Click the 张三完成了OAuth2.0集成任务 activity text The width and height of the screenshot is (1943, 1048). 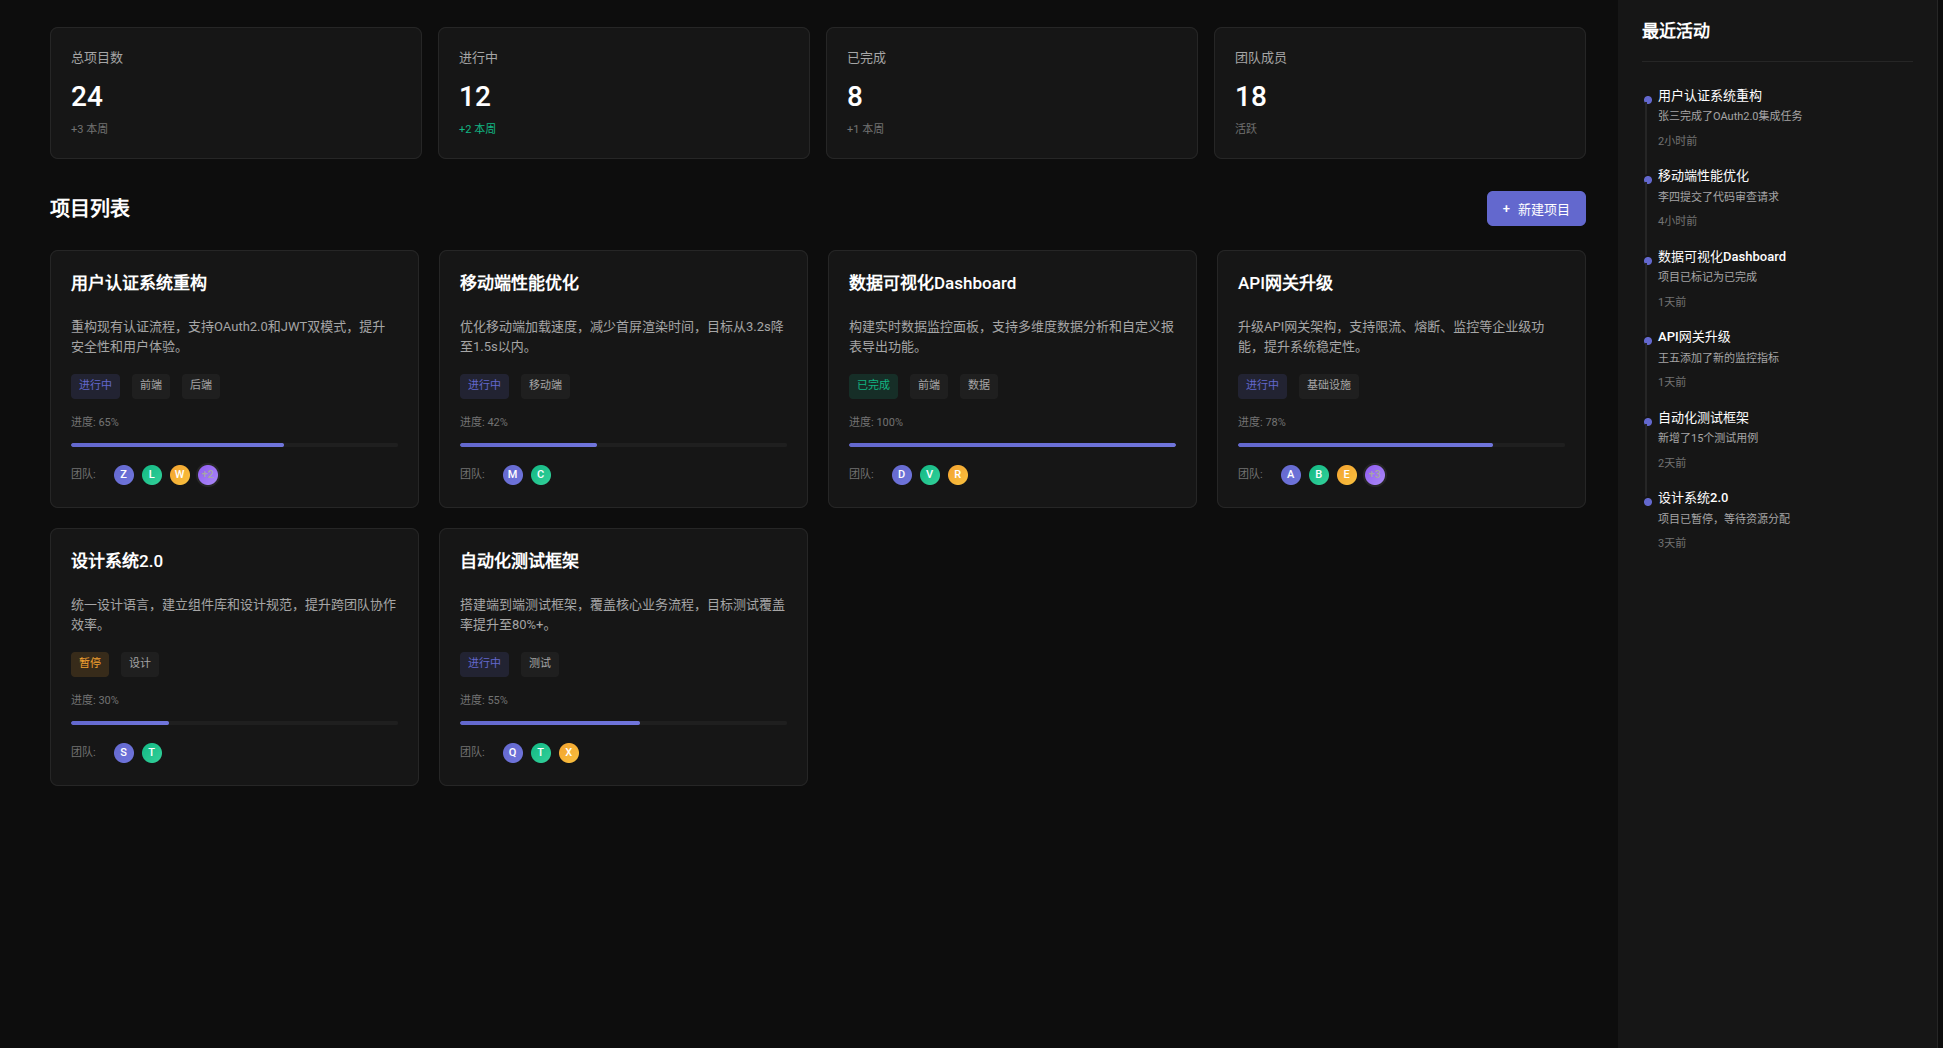(1730, 116)
